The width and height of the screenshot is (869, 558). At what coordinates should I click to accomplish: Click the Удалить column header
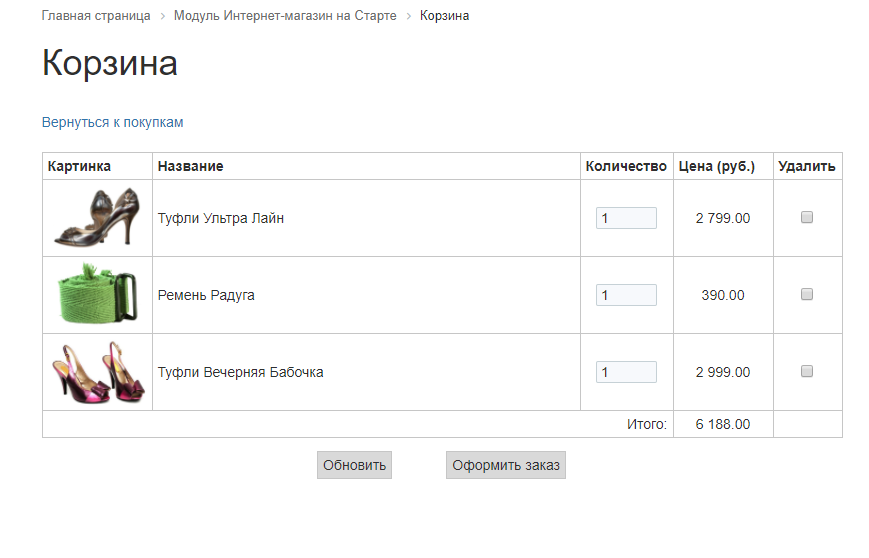tap(806, 166)
